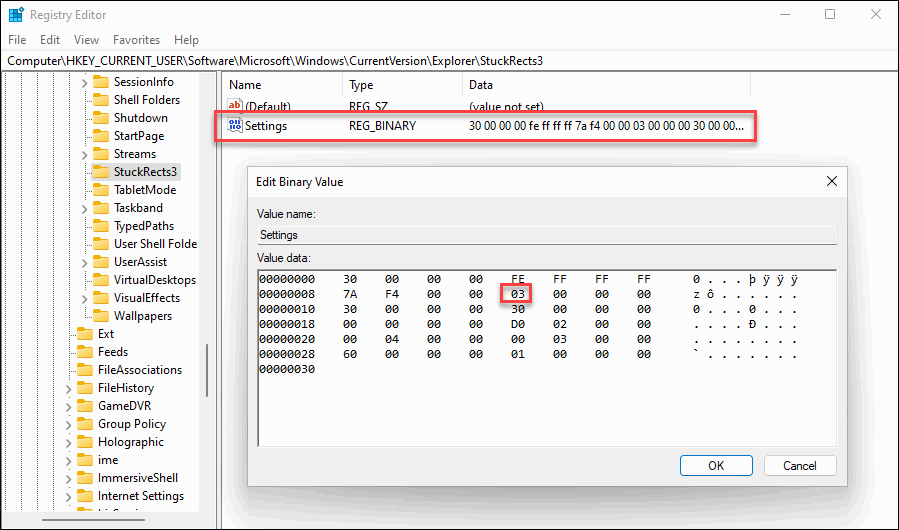Screen dimensions: 899x530
Task: Click the tree pane vertical scrollbar
Action: 206,371
